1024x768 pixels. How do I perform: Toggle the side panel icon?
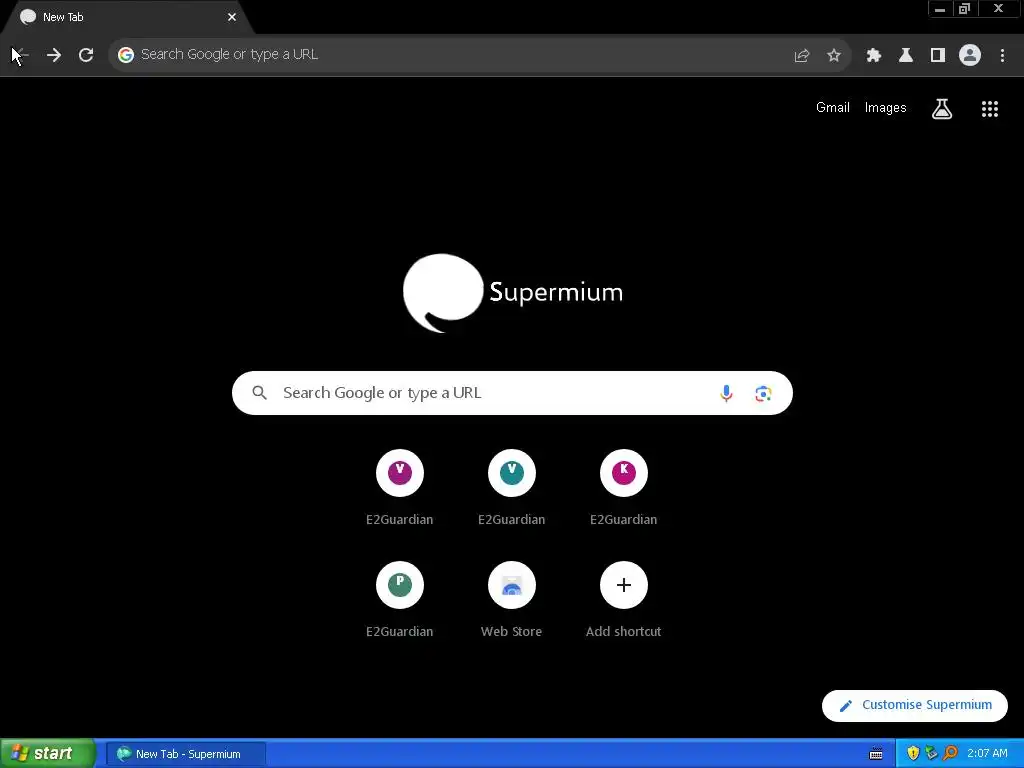(x=938, y=56)
